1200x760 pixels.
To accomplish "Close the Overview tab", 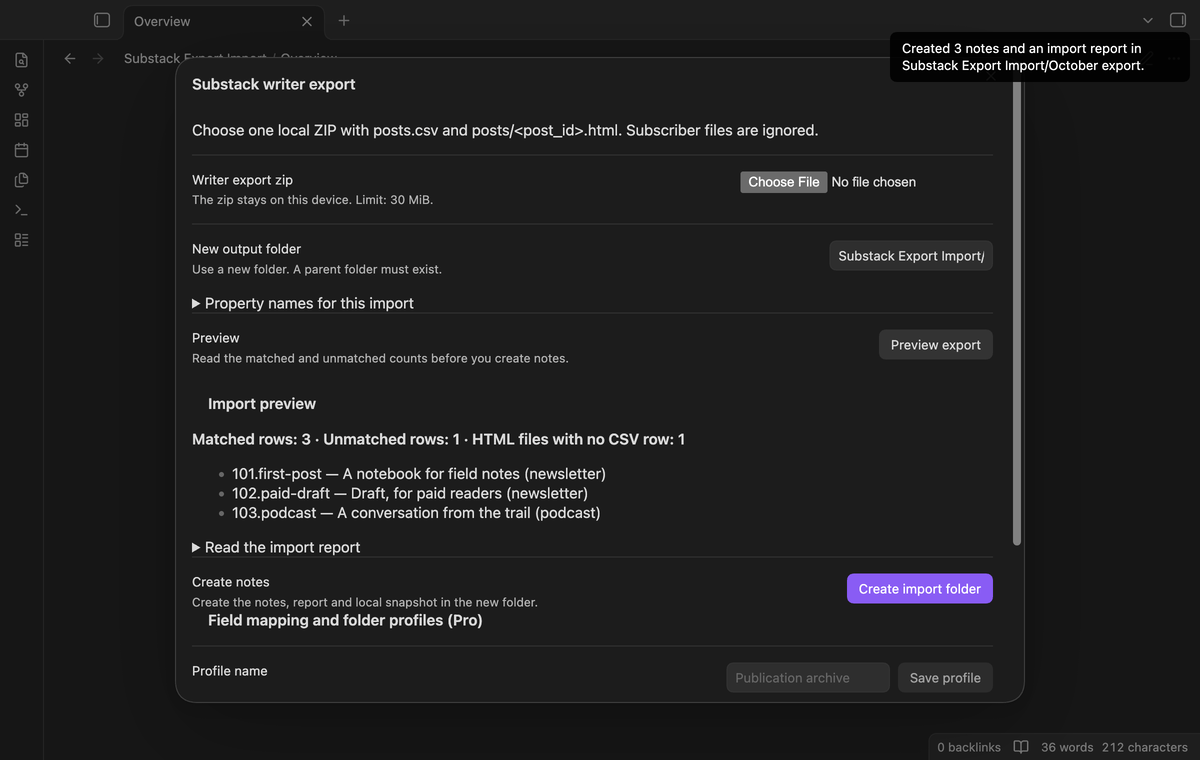I will (x=307, y=21).
